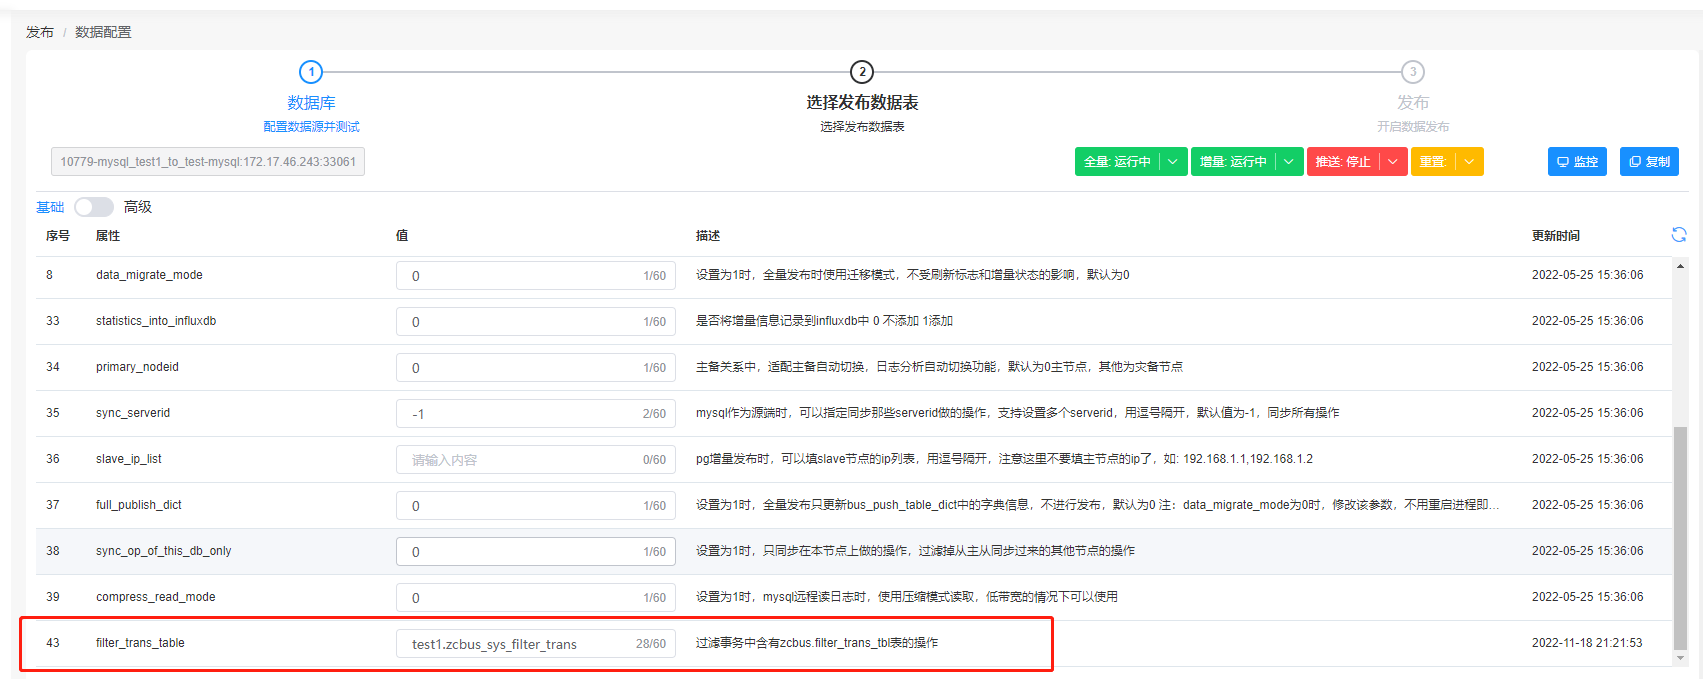Open the yellow 重置 dropdown arrow

tap(1469, 162)
